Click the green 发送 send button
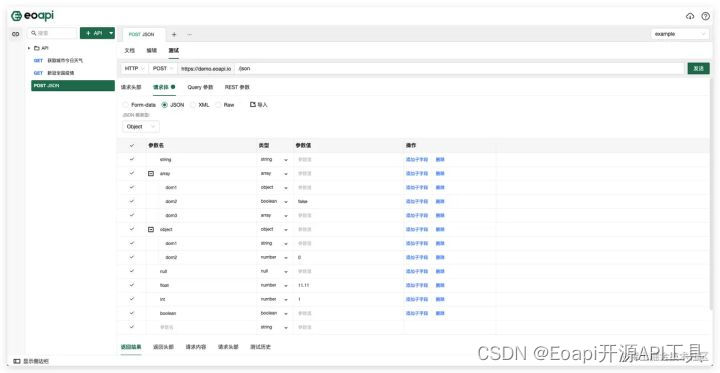Screen dimensions: 720x373 point(698,68)
